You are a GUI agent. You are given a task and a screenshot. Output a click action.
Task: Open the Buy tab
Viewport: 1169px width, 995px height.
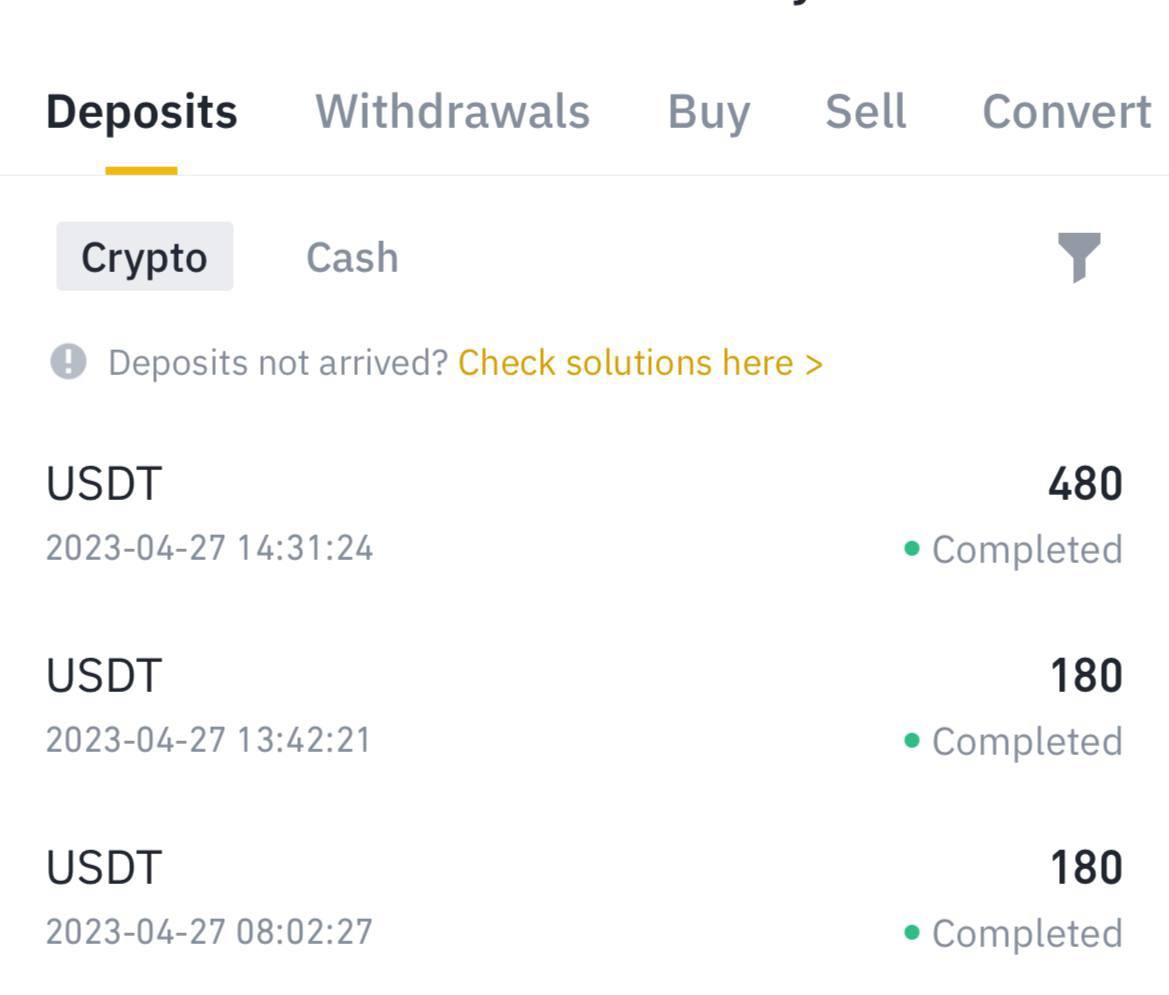[708, 111]
